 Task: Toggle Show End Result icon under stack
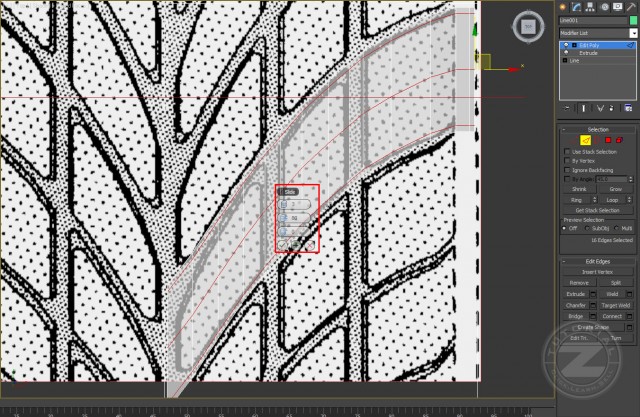[x=584, y=107]
